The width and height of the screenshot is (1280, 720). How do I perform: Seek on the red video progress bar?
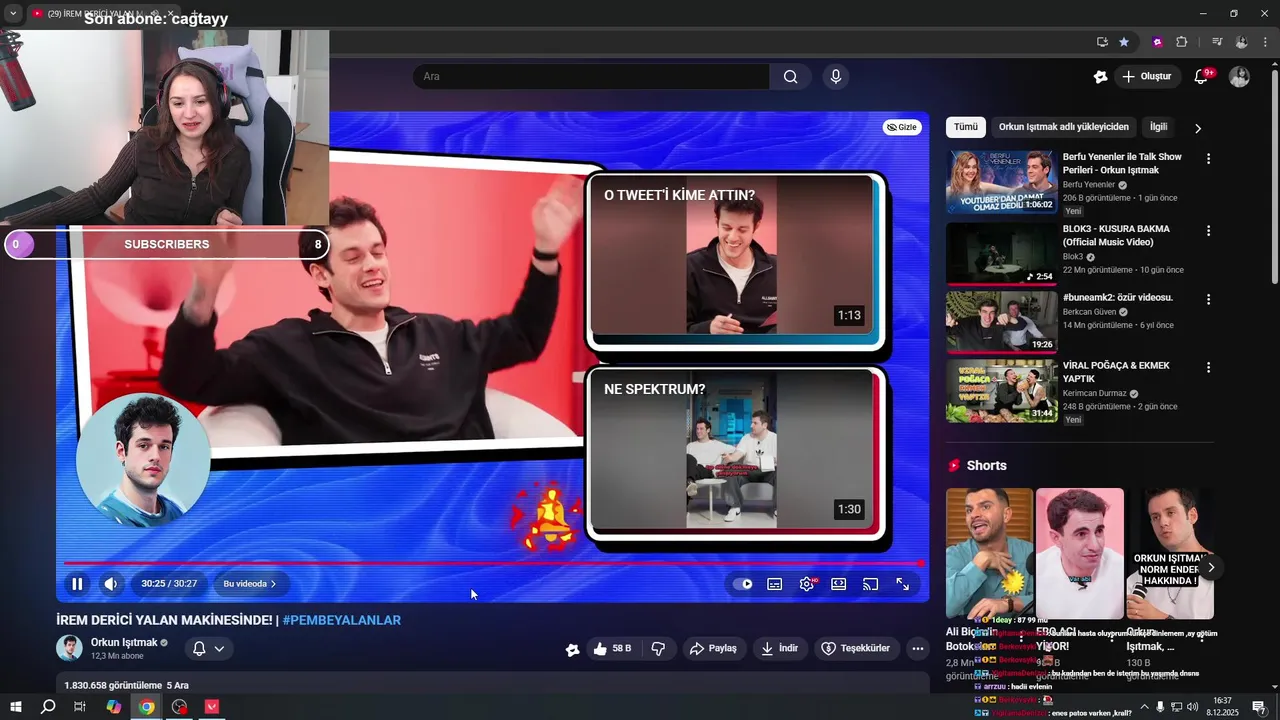point(492,563)
